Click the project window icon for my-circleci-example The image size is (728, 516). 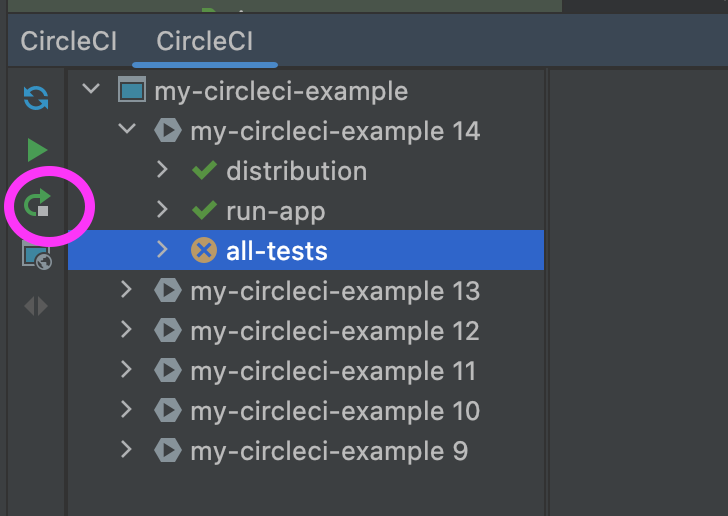point(132,89)
